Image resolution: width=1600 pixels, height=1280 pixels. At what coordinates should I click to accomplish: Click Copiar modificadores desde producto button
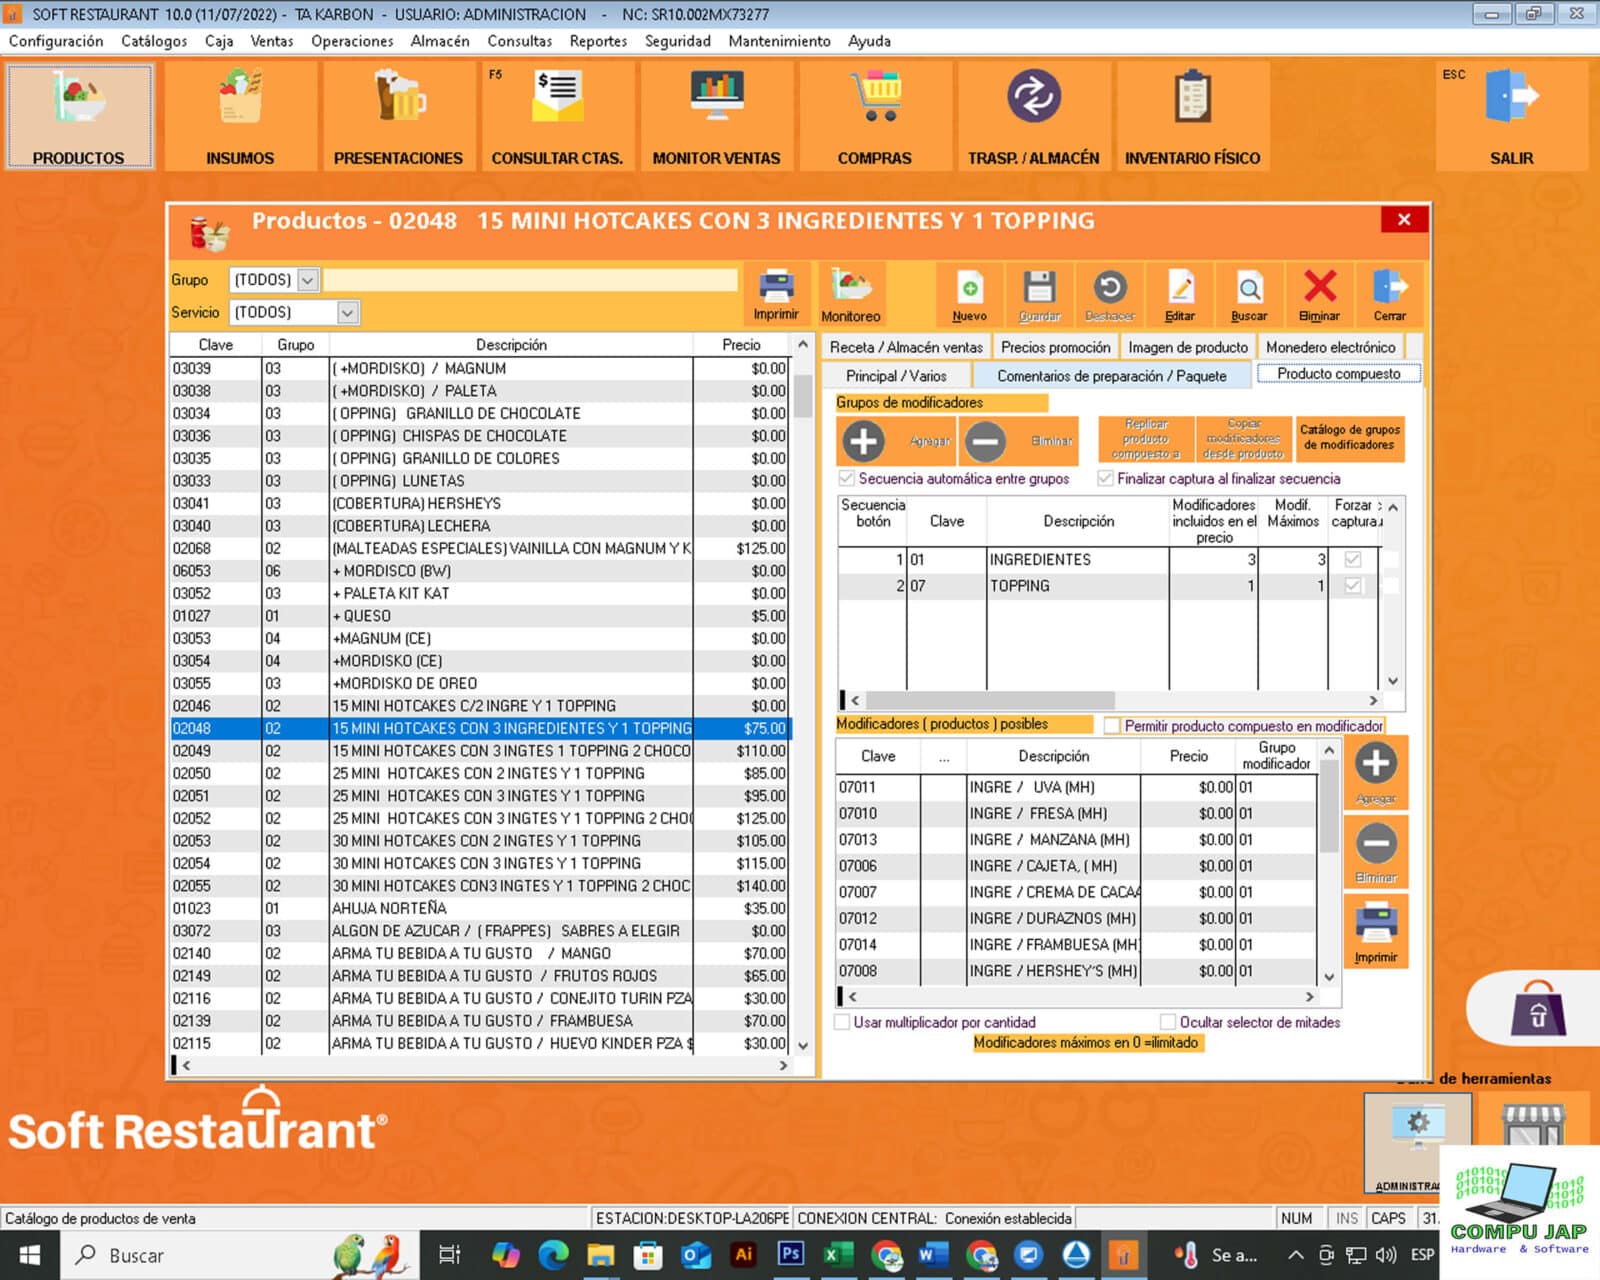pyautogui.click(x=1244, y=439)
